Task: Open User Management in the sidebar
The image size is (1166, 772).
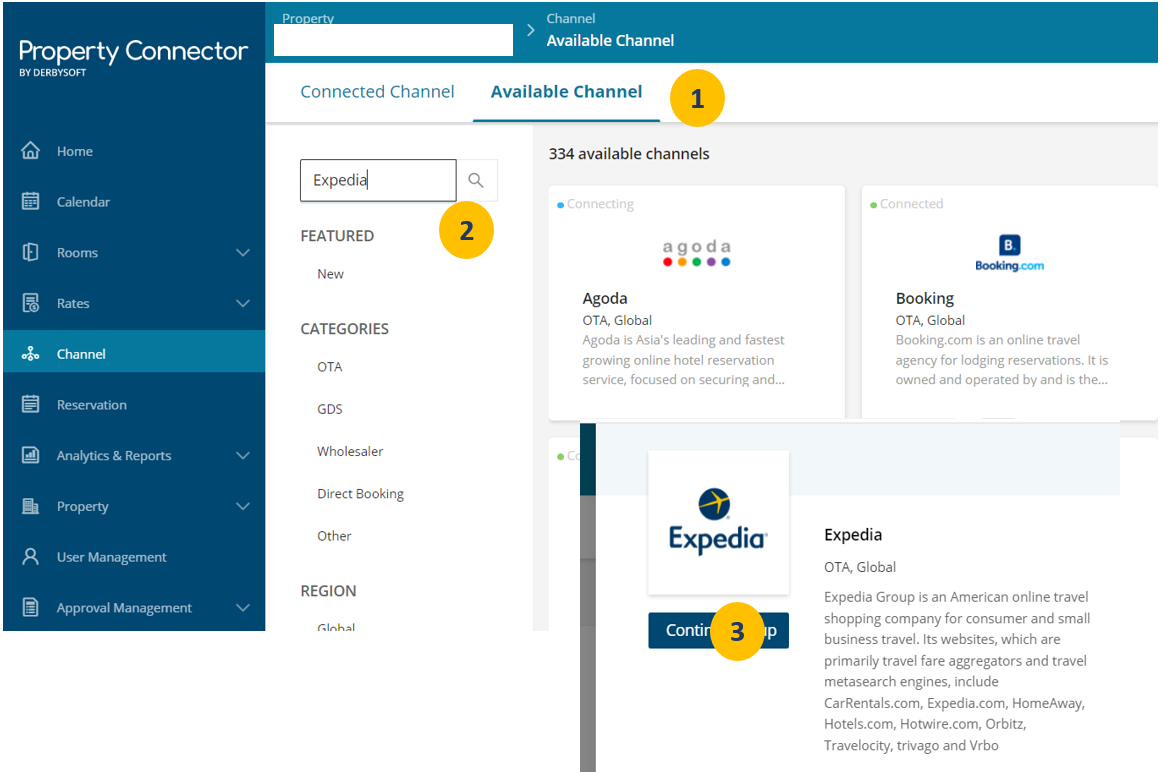Action: tap(134, 556)
